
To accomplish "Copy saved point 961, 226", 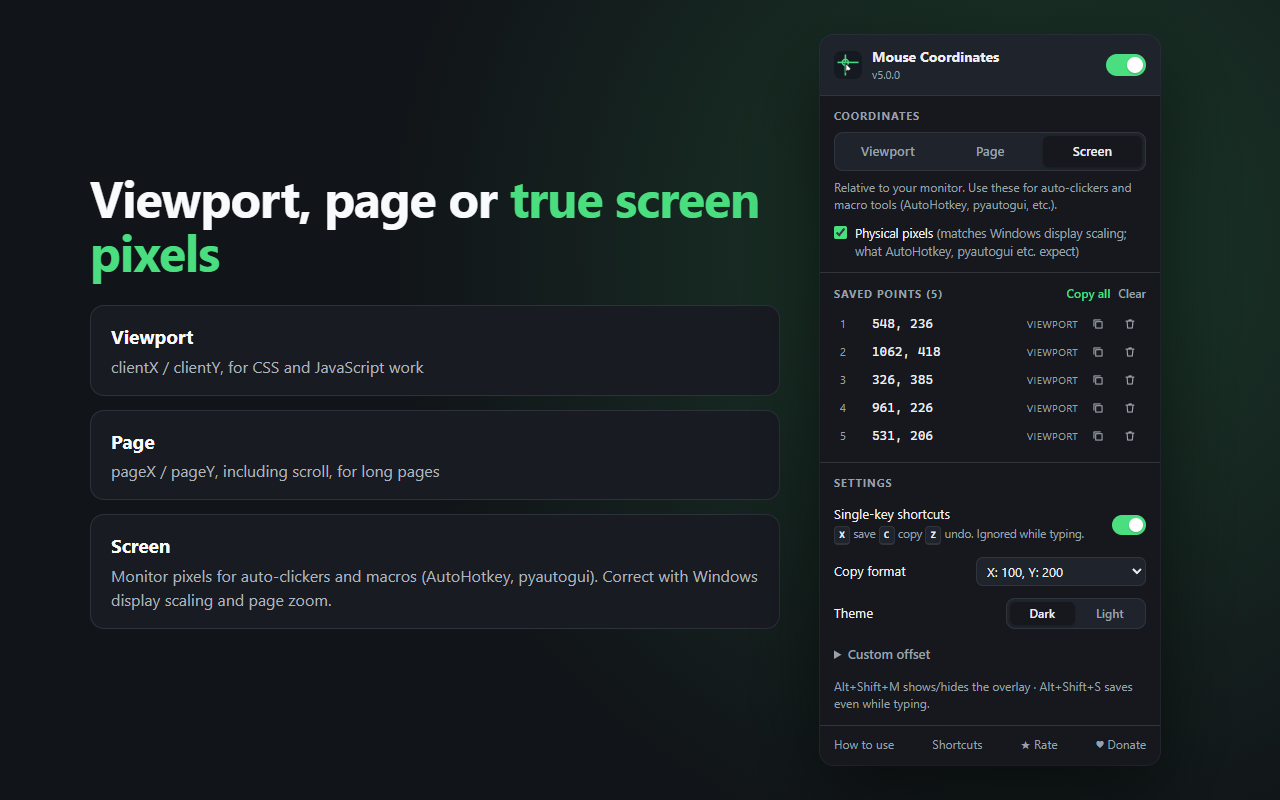I will 1098,408.
